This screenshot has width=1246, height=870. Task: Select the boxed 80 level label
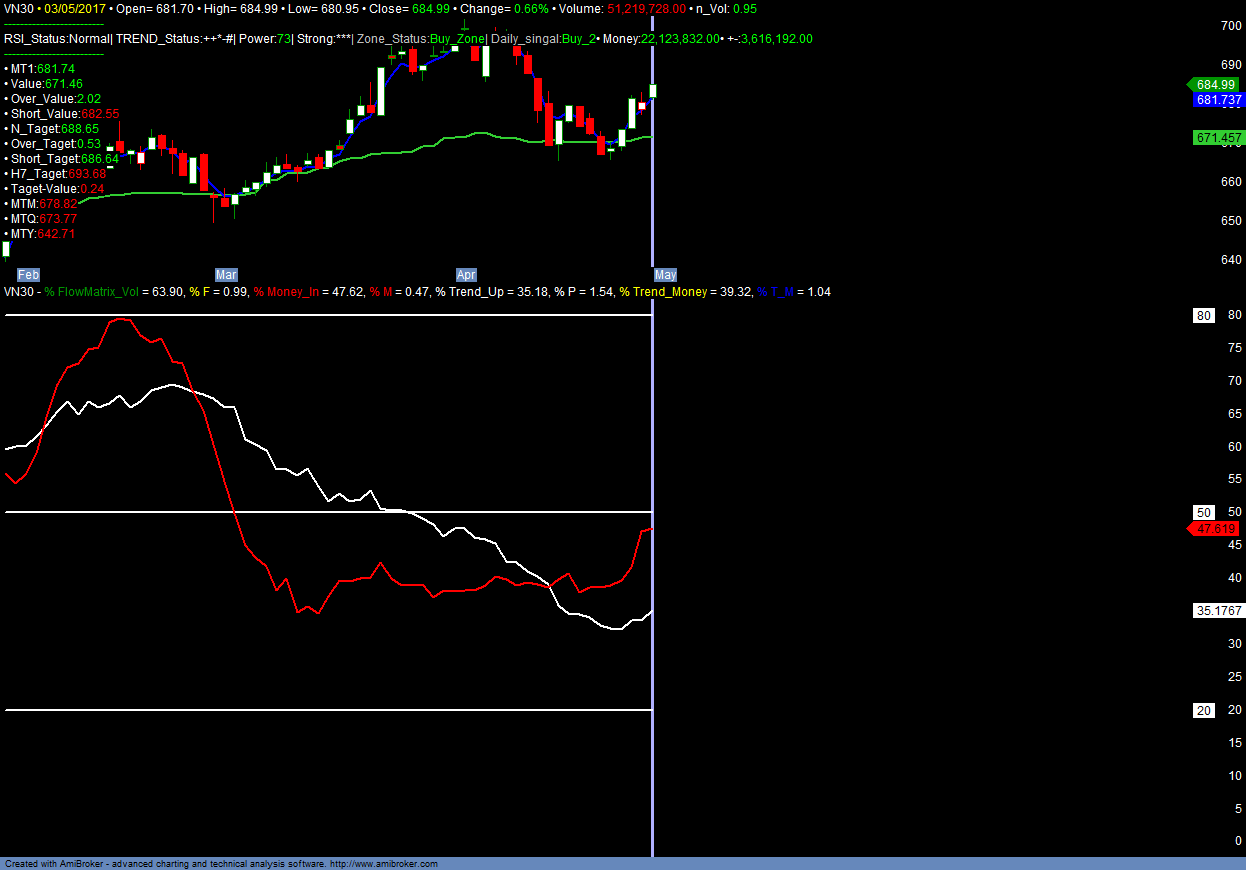(x=1204, y=316)
